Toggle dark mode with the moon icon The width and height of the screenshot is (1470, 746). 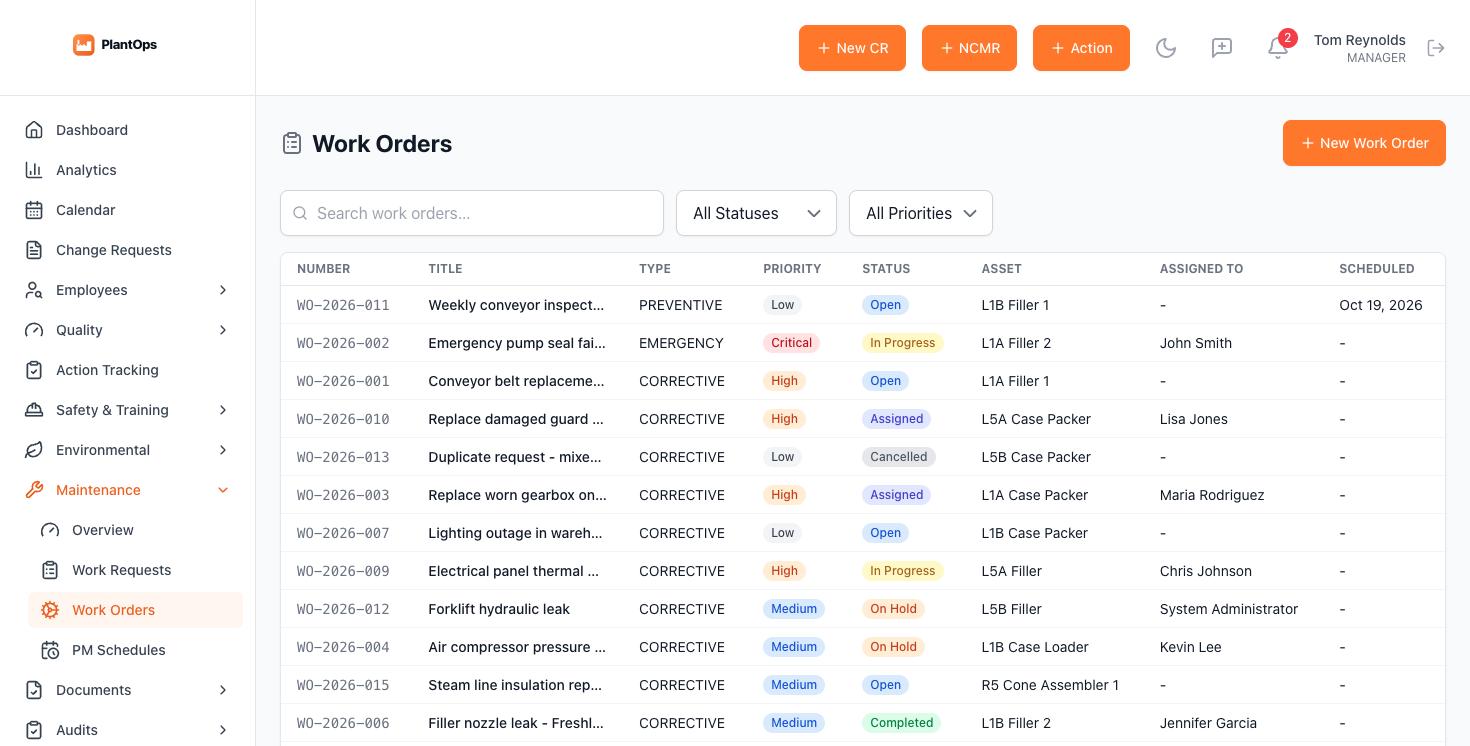coord(1166,48)
